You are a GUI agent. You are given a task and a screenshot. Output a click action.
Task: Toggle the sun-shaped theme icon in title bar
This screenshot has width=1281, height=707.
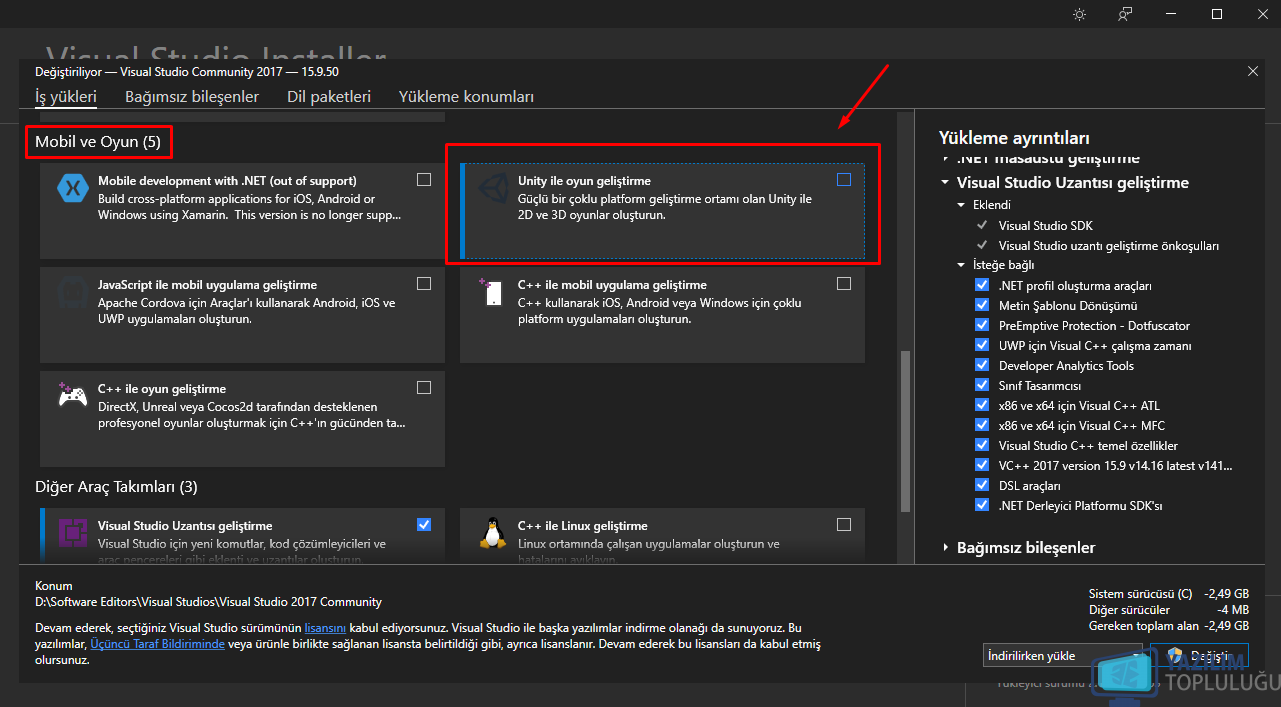[x=1079, y=14]
